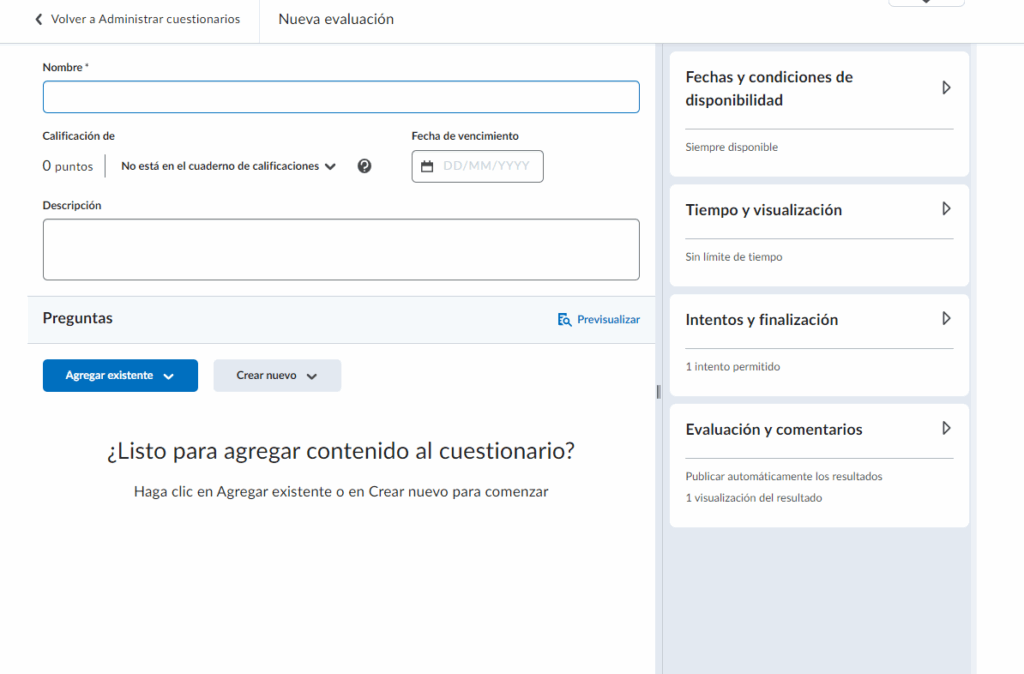Click the help question mark icon

tap(364, 166)
